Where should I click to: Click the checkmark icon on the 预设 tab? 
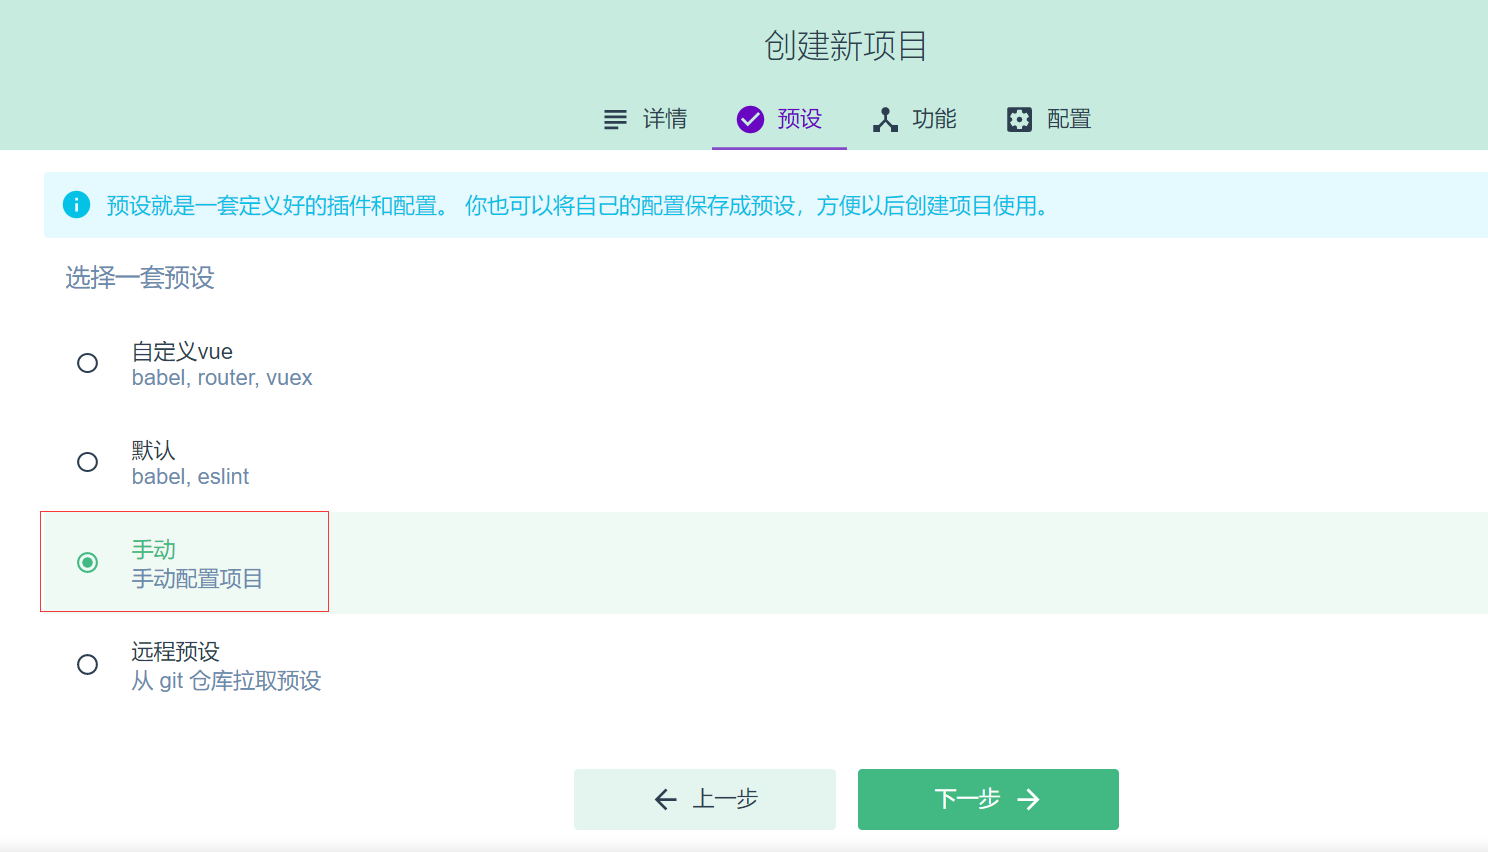750,119
